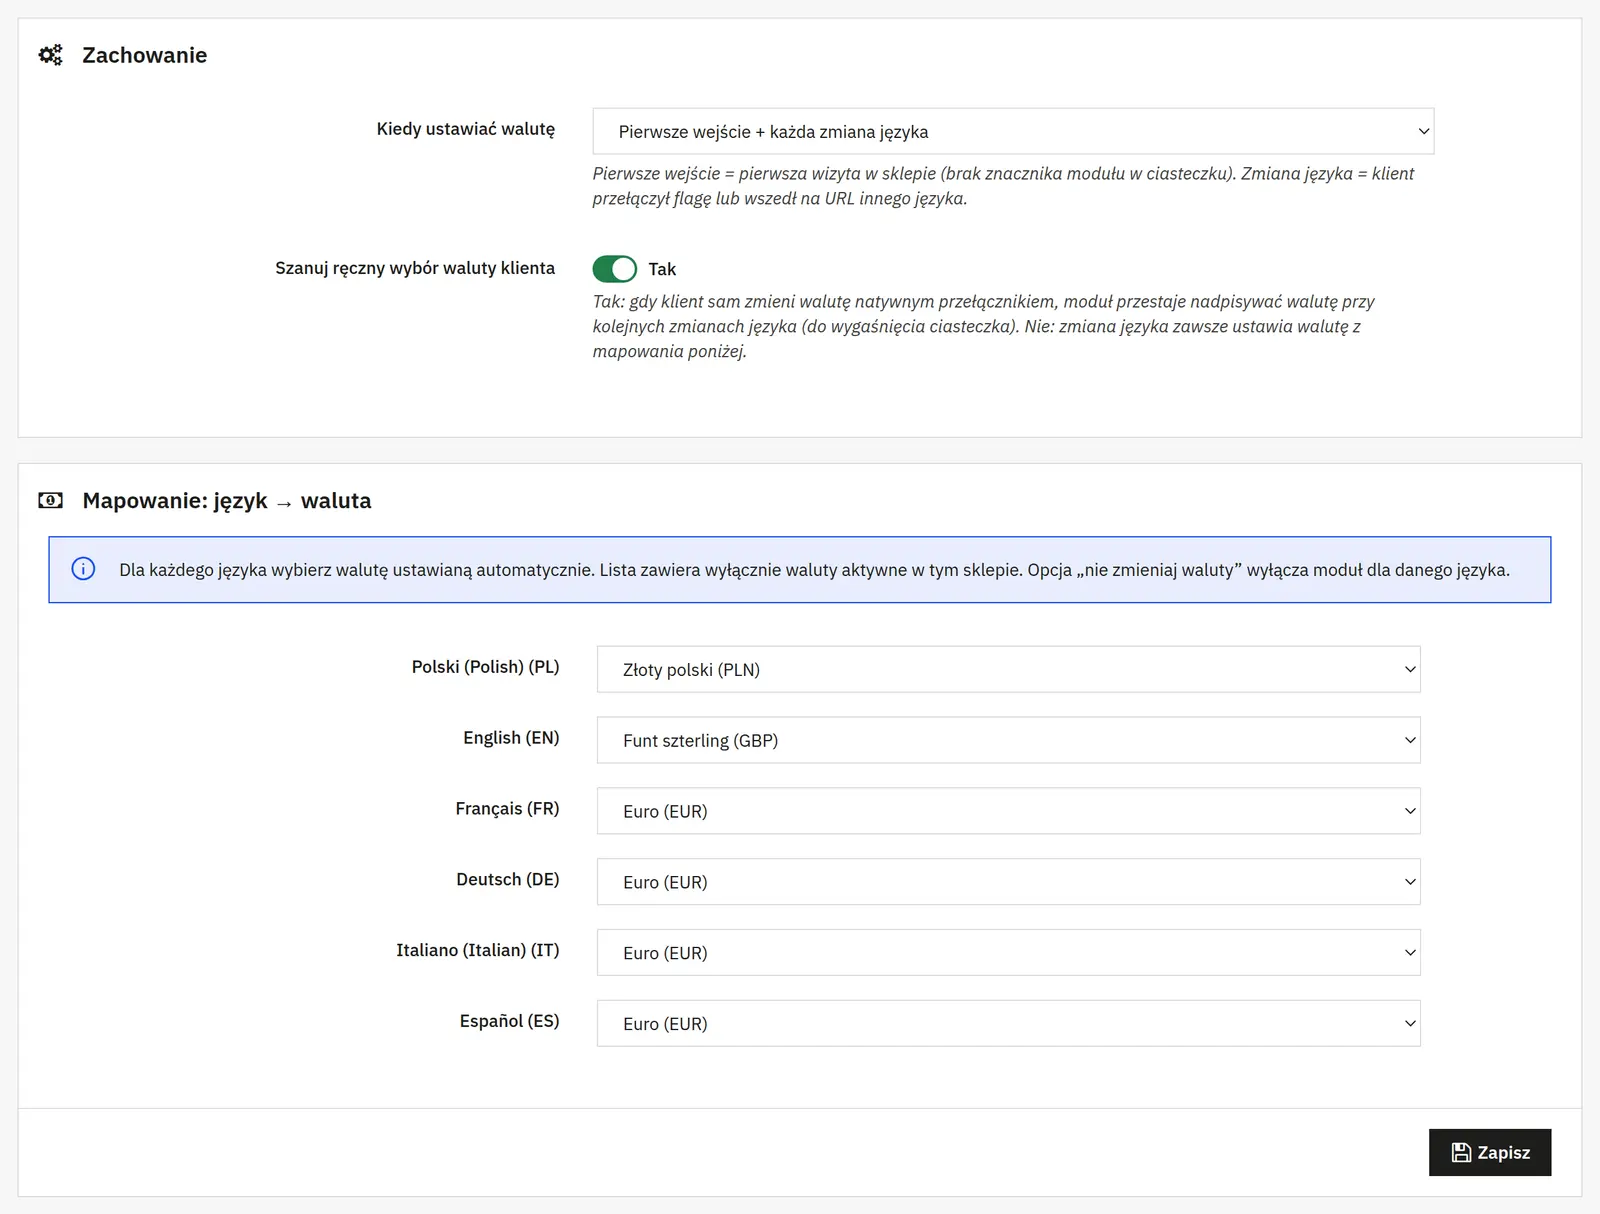Click the 'Deutsch (DE)' label
This screenshot has height=1214, width=1600.
tap(508, 880)
